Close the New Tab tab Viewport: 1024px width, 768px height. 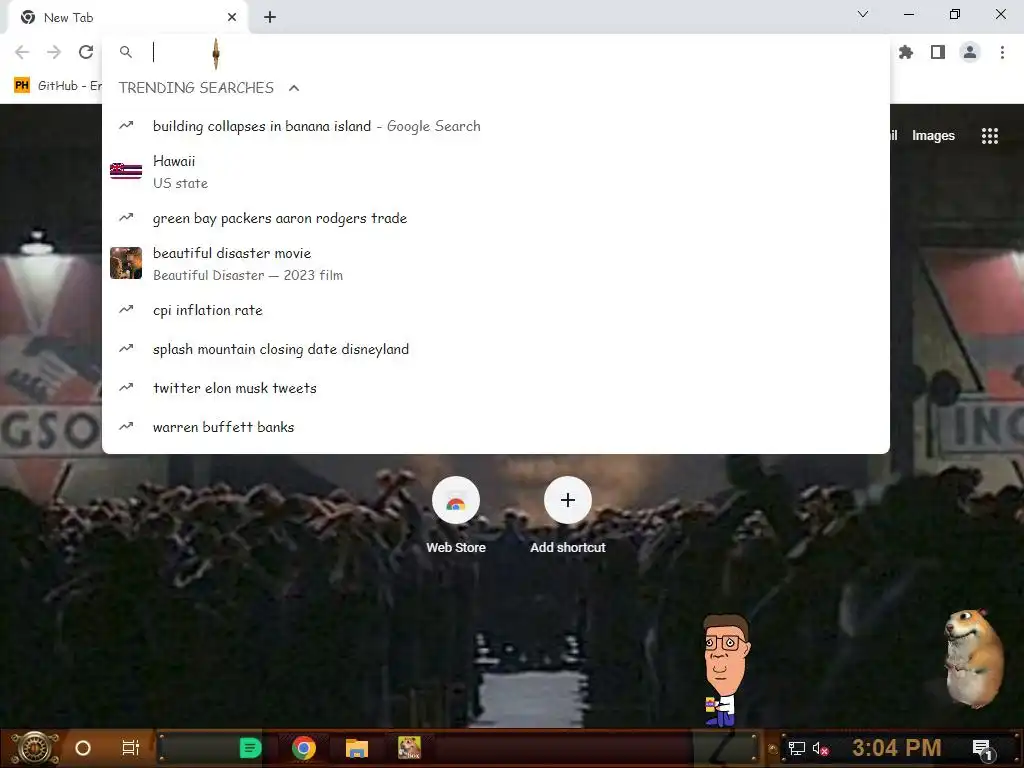(232, 18)
